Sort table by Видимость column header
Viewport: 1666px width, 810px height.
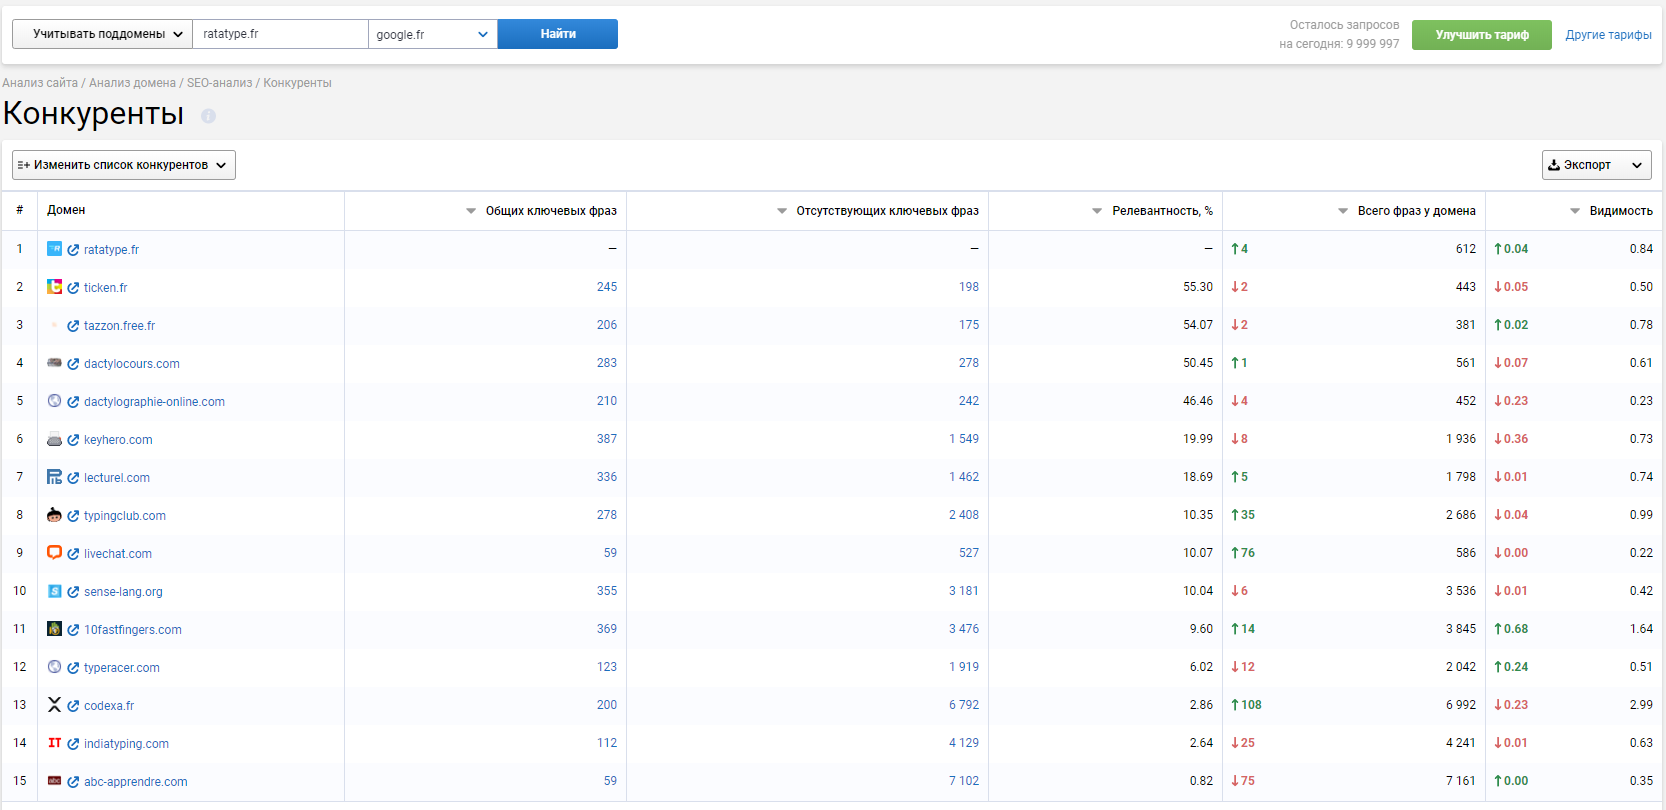click(x=1619, y=211)
